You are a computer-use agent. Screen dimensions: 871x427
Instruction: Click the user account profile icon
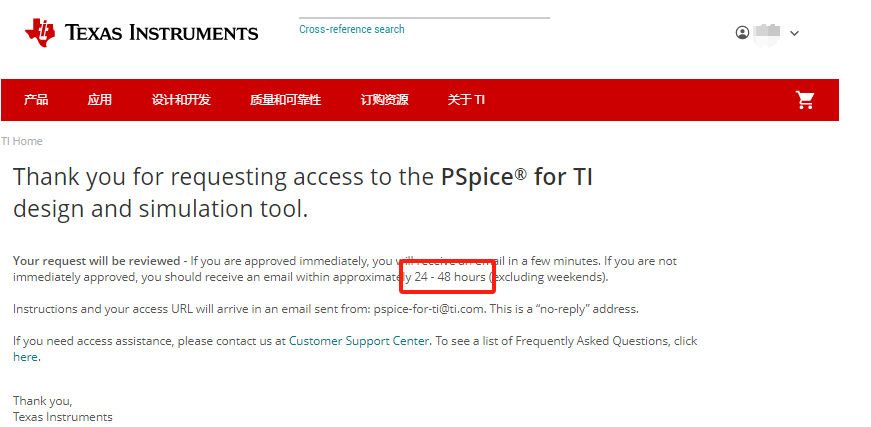click(742, 33)
